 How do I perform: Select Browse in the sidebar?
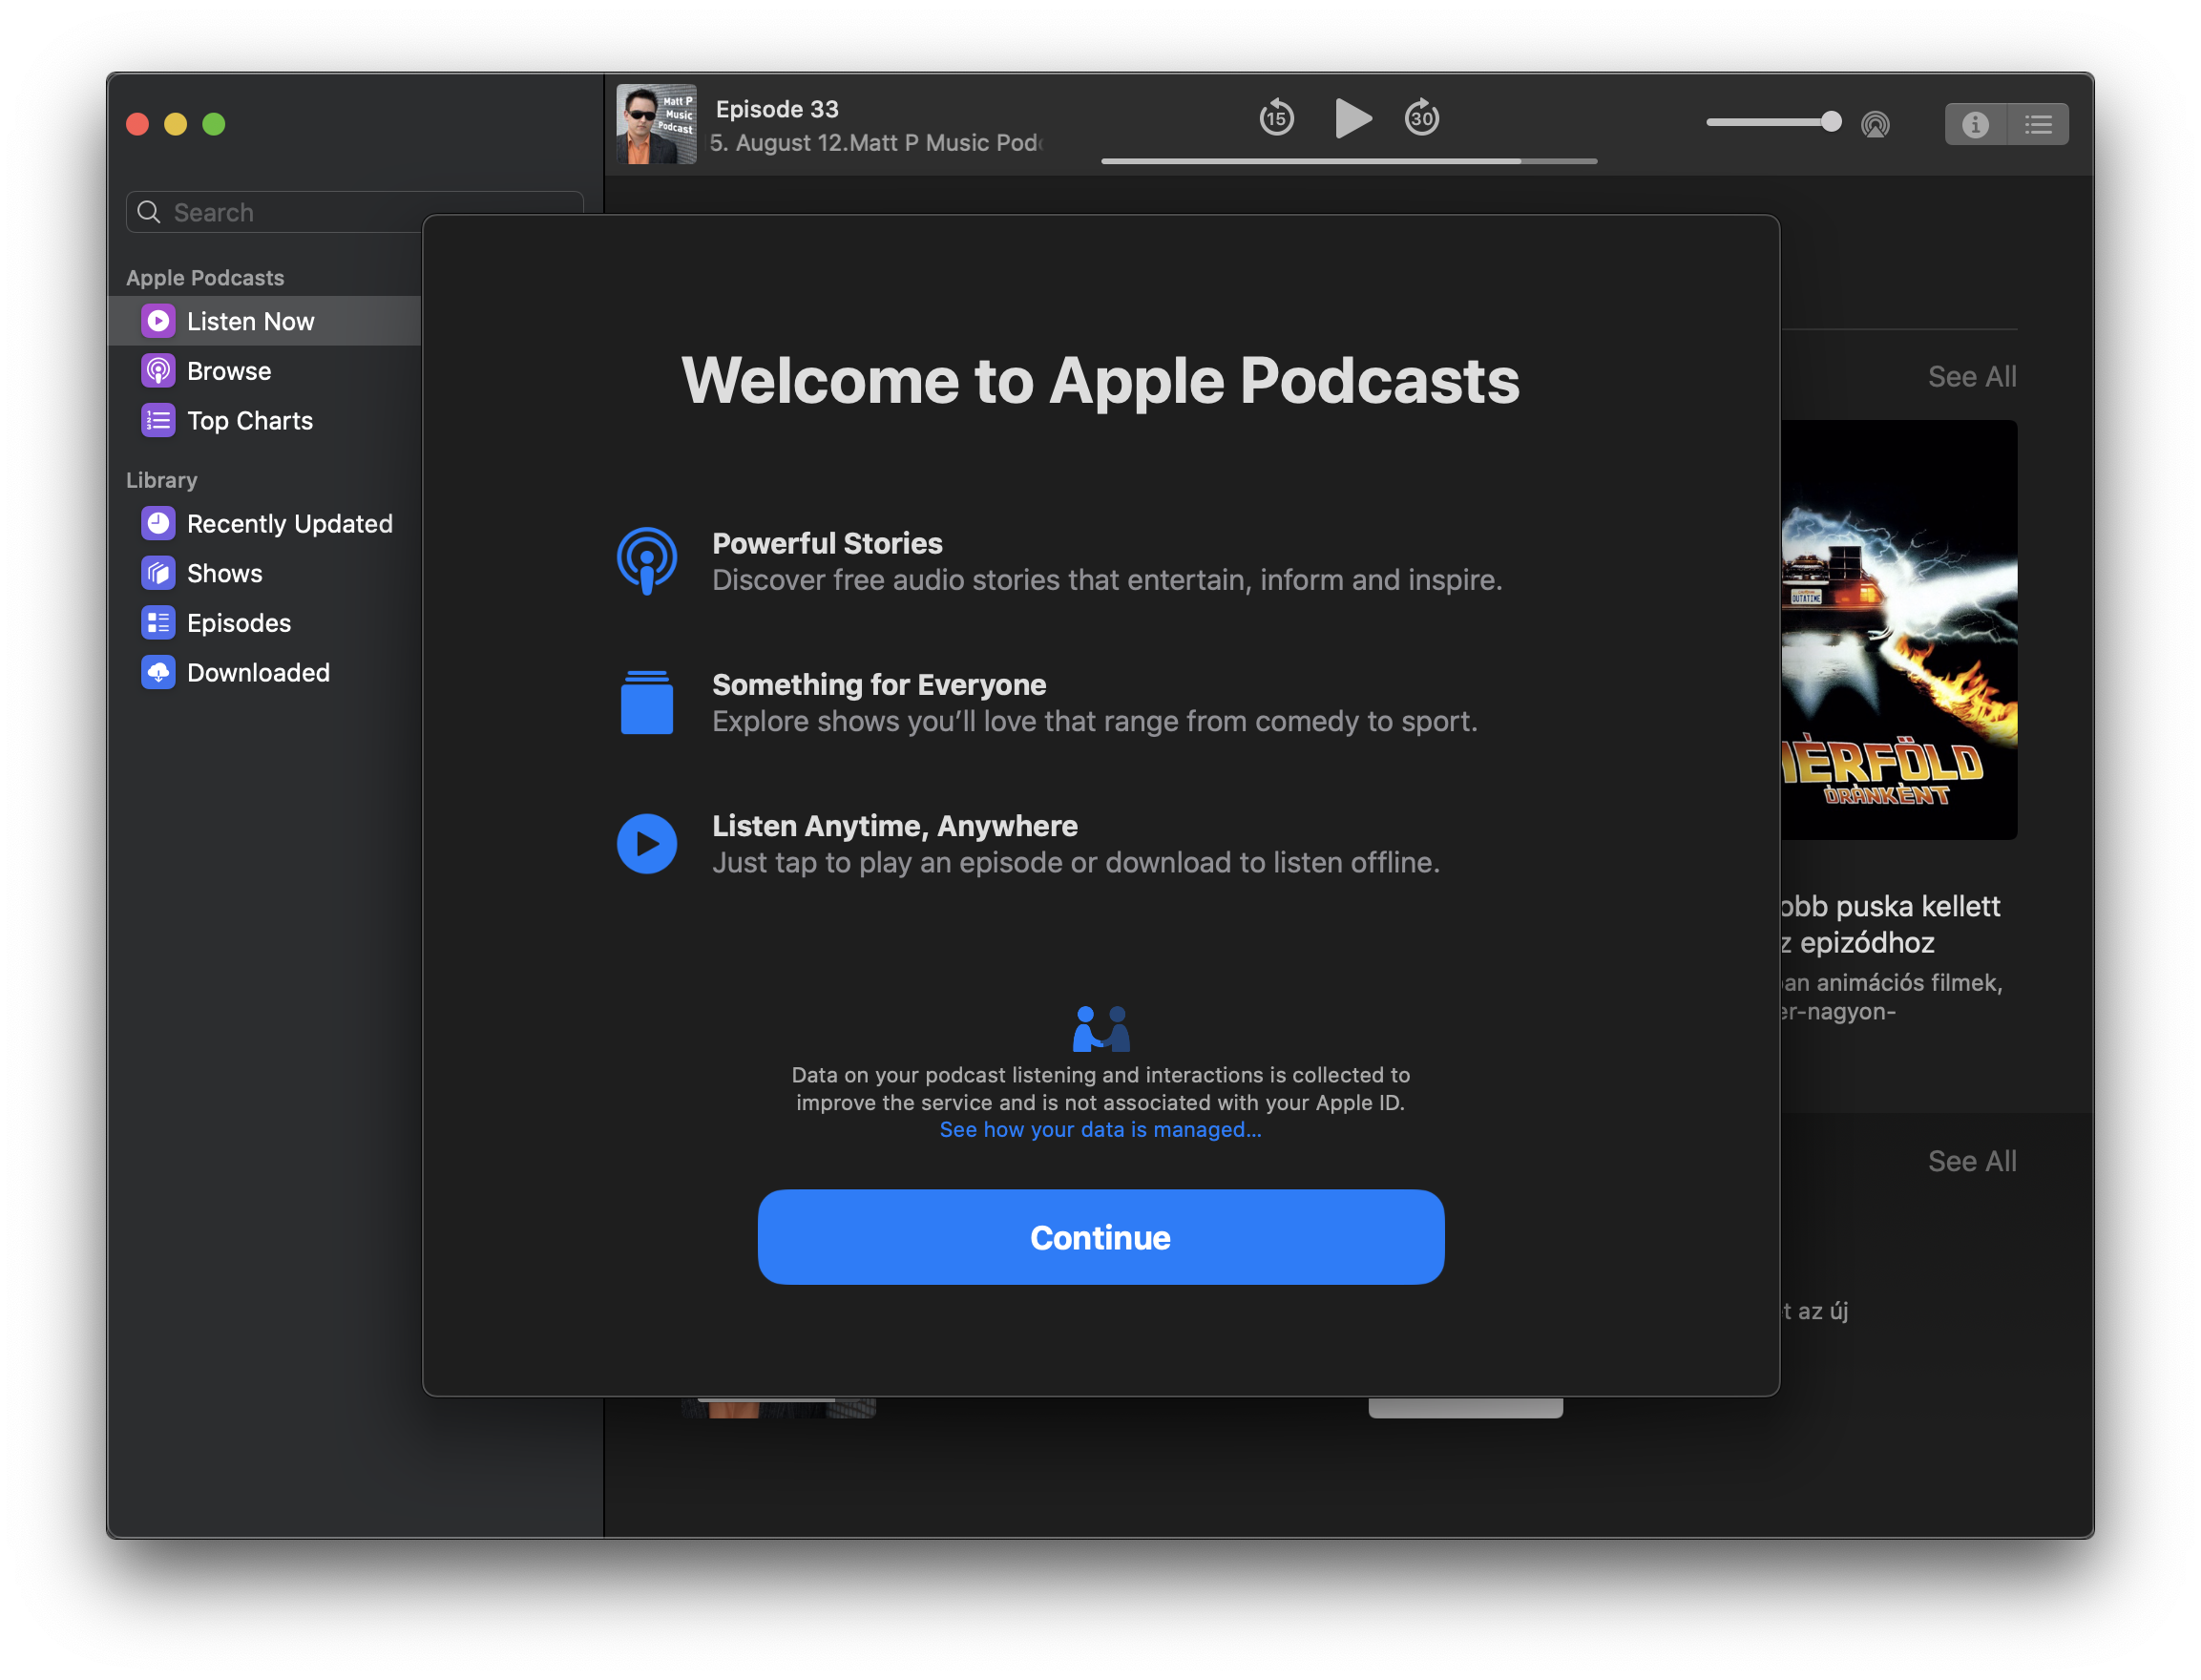[x=229, y=371]
